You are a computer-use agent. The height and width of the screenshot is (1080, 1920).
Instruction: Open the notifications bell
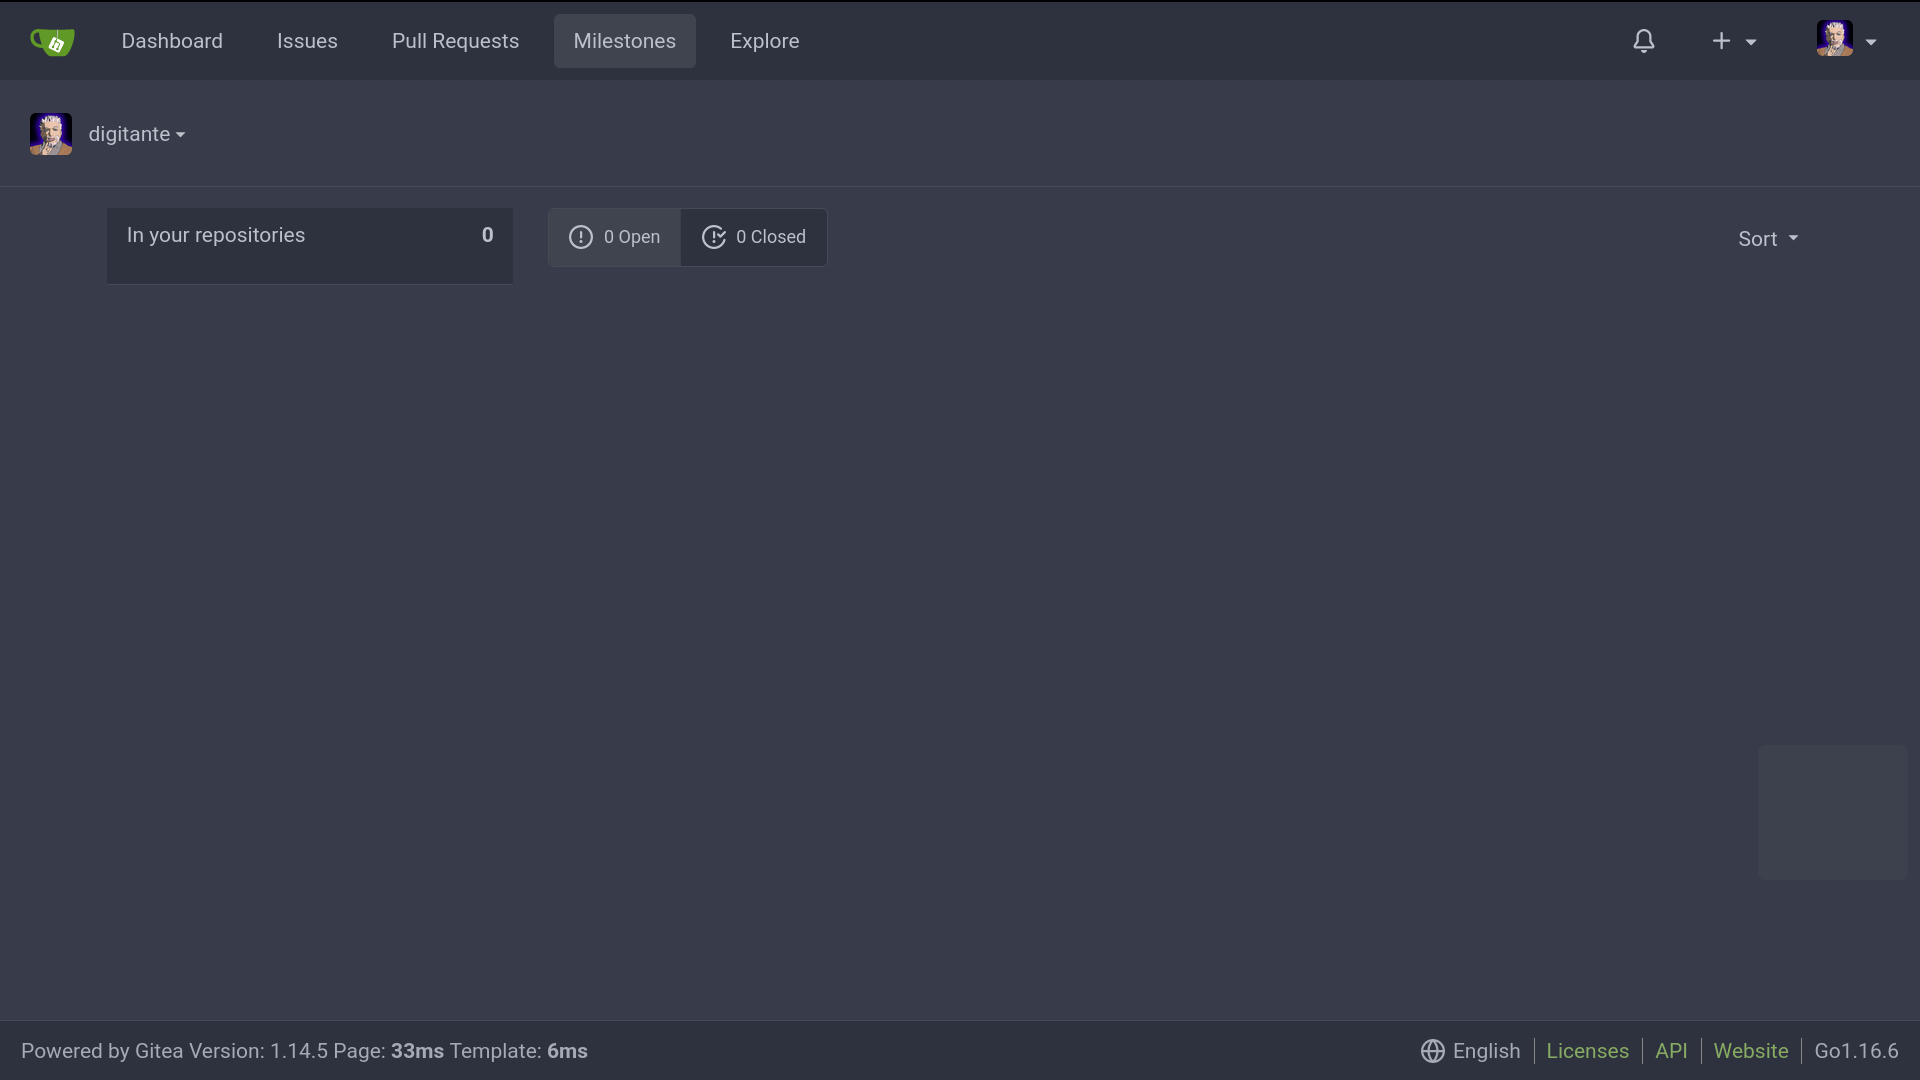(x=1644, y=41)
